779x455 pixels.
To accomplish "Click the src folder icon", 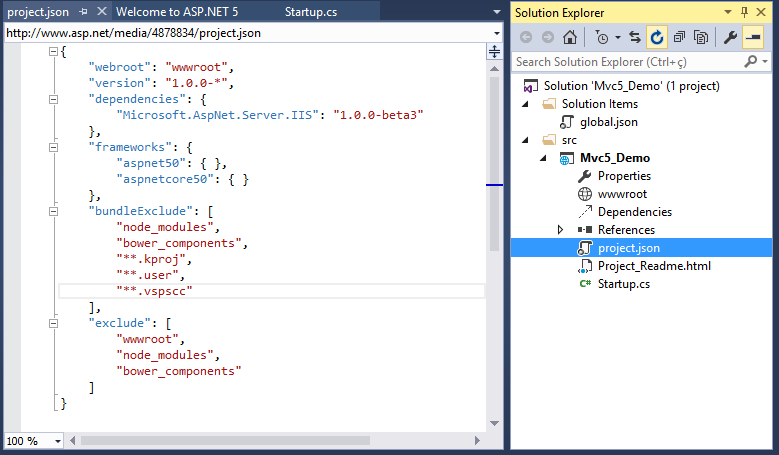I will tap(549, 140).
